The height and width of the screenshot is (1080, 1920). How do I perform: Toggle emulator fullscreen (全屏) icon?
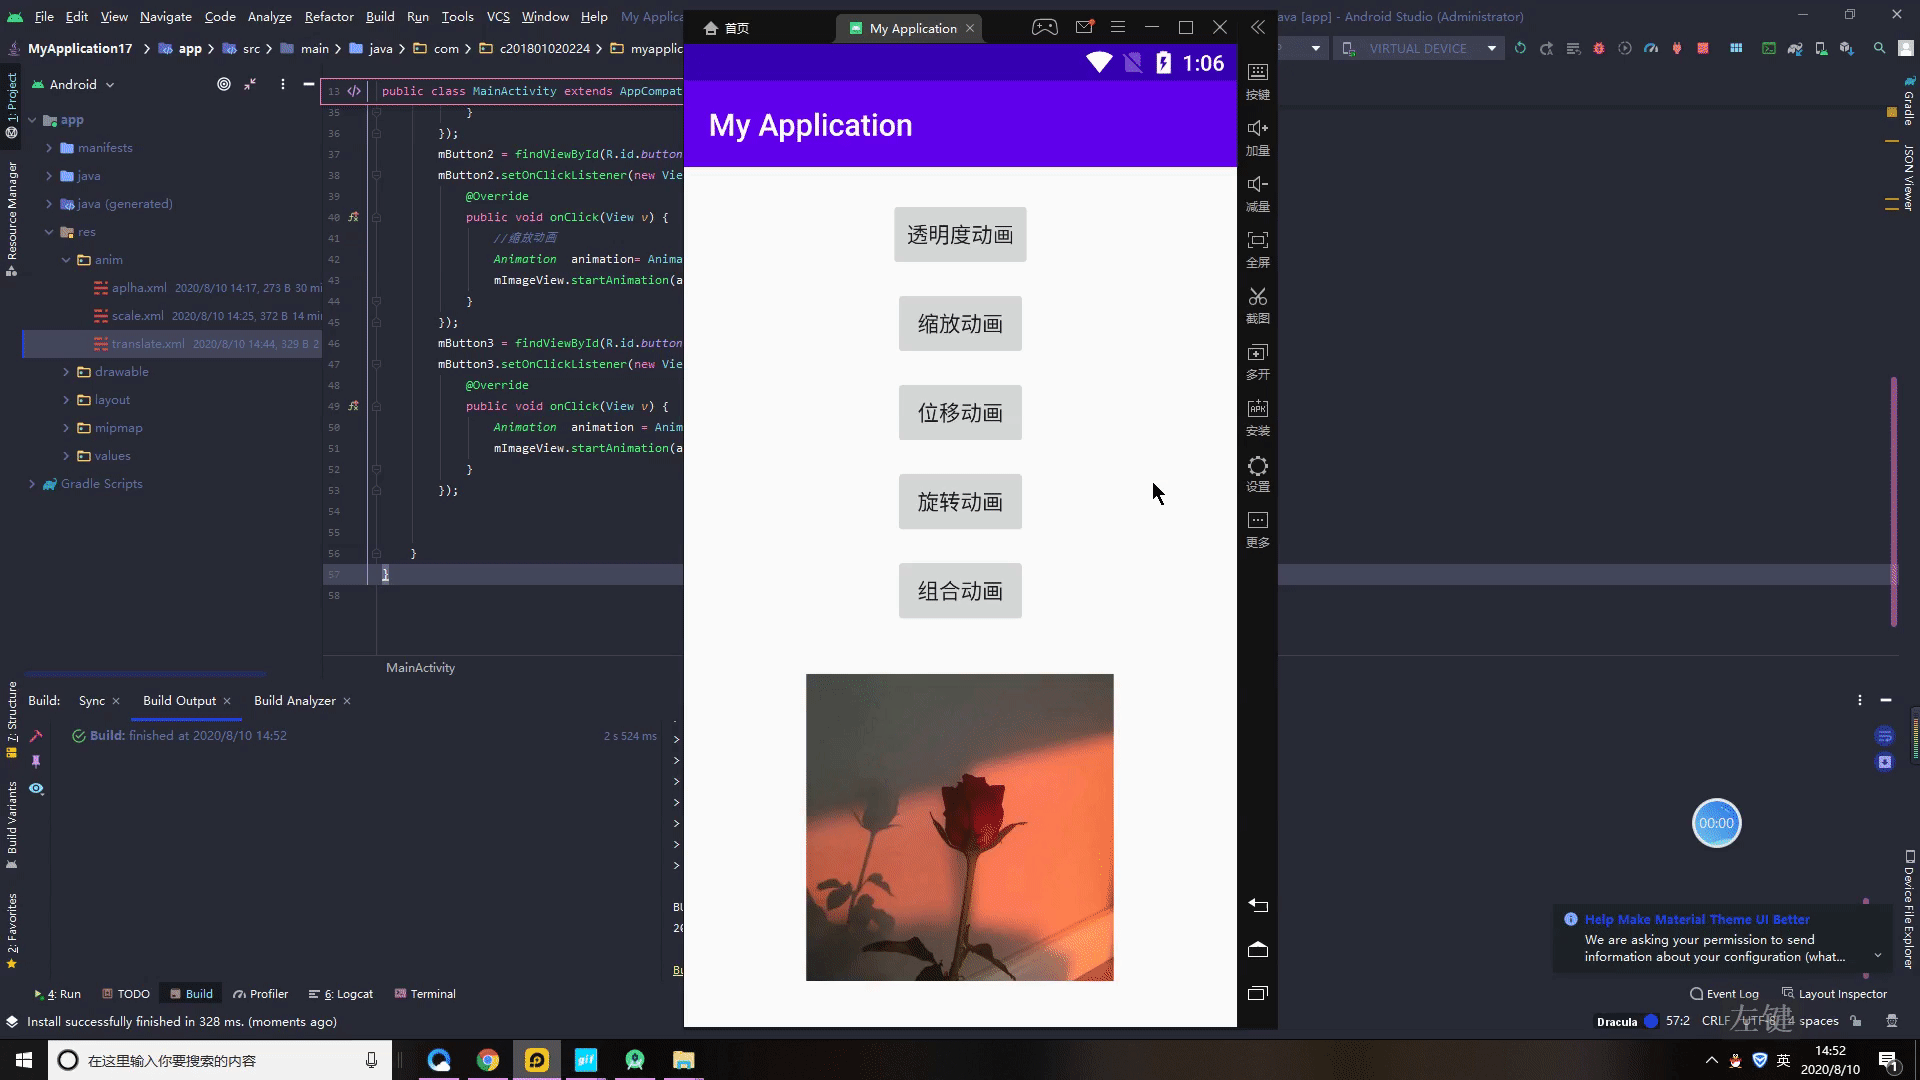click(1258, 240)
